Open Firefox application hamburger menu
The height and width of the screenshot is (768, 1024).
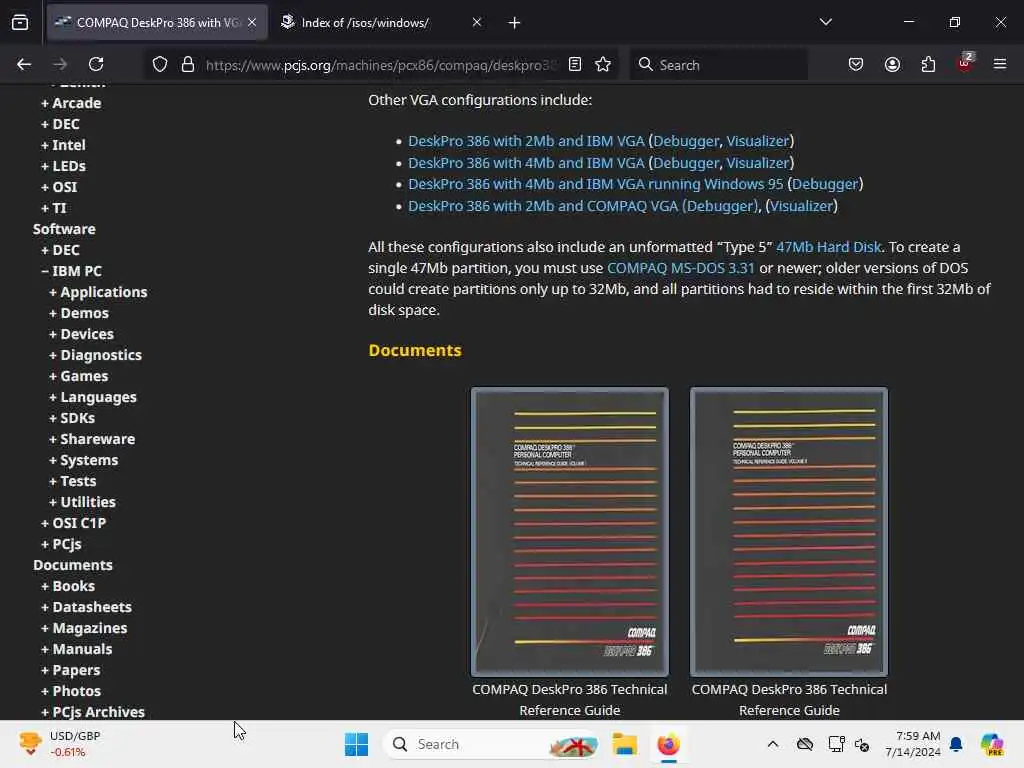point(1000,64)
